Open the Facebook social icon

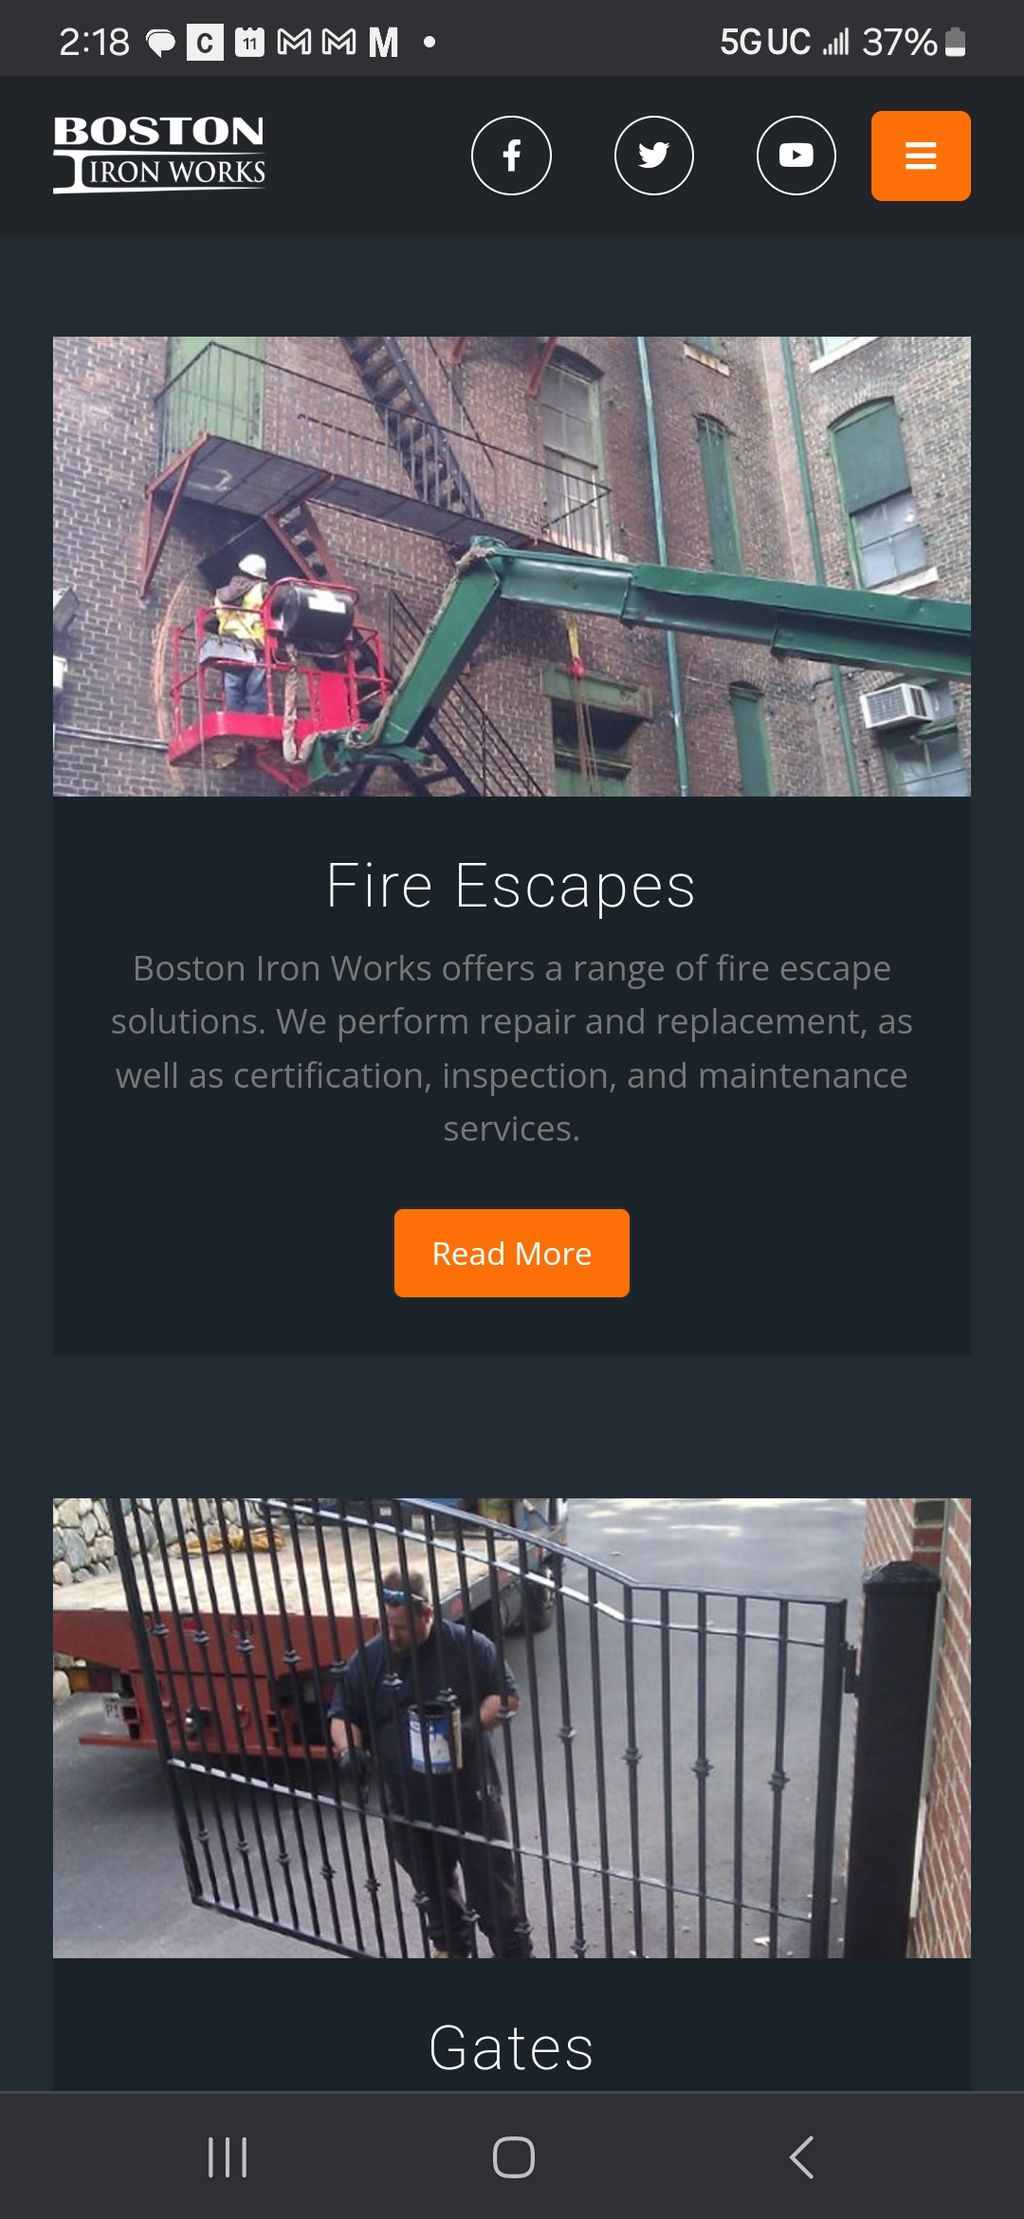click(x=511, y=155)
